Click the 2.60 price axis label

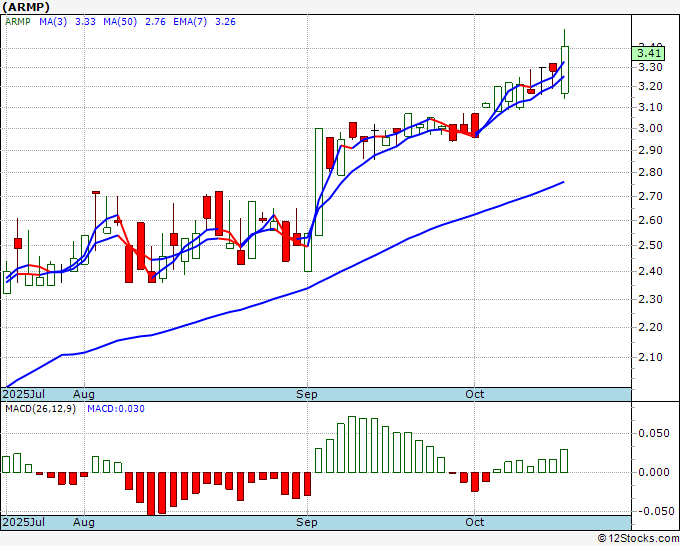pos(651,220)
